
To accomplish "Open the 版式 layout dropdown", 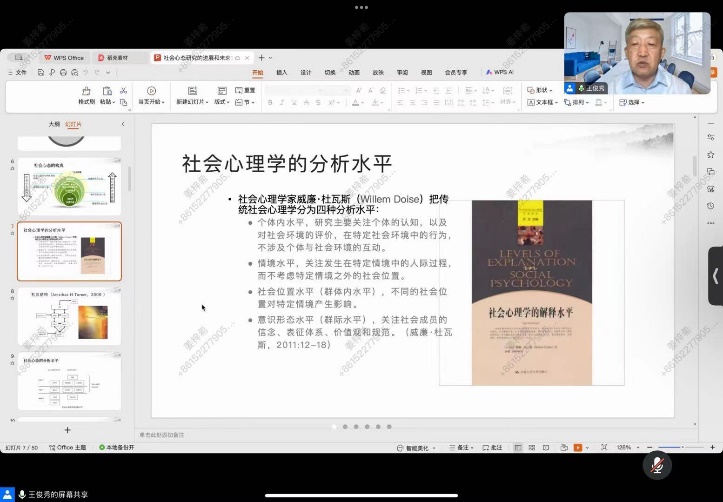I will coord(222,102).
